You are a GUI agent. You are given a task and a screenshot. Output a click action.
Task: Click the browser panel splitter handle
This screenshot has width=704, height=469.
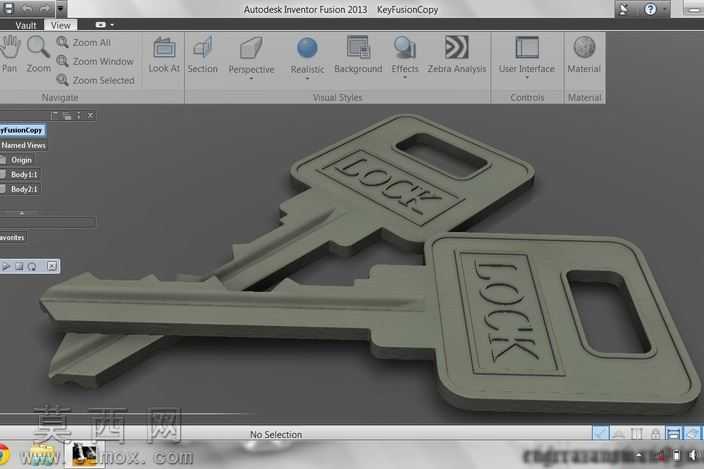[x=22, y=213]
